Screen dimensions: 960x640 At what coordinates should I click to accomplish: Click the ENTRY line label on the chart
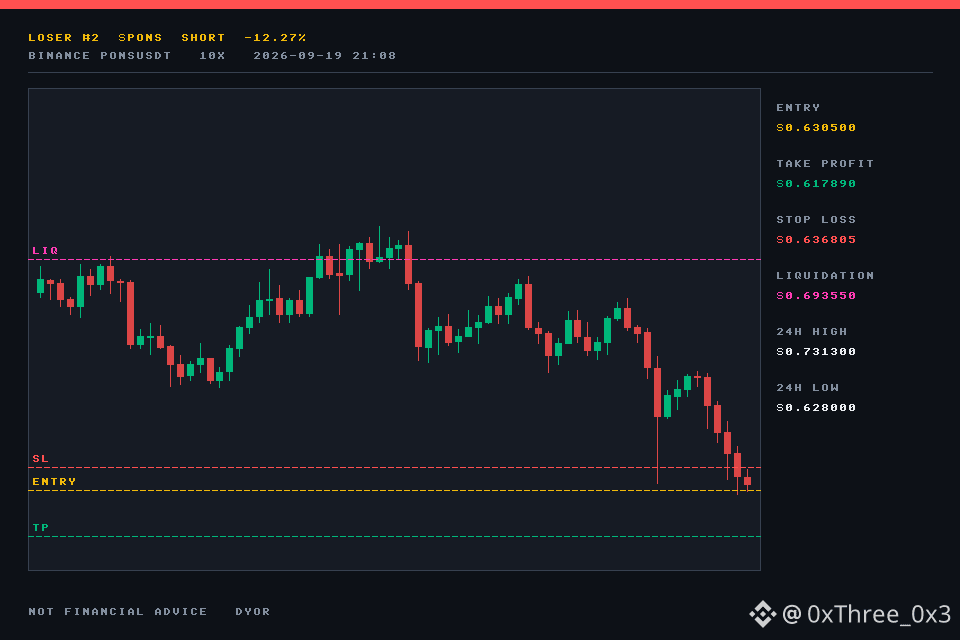(54, 482)
